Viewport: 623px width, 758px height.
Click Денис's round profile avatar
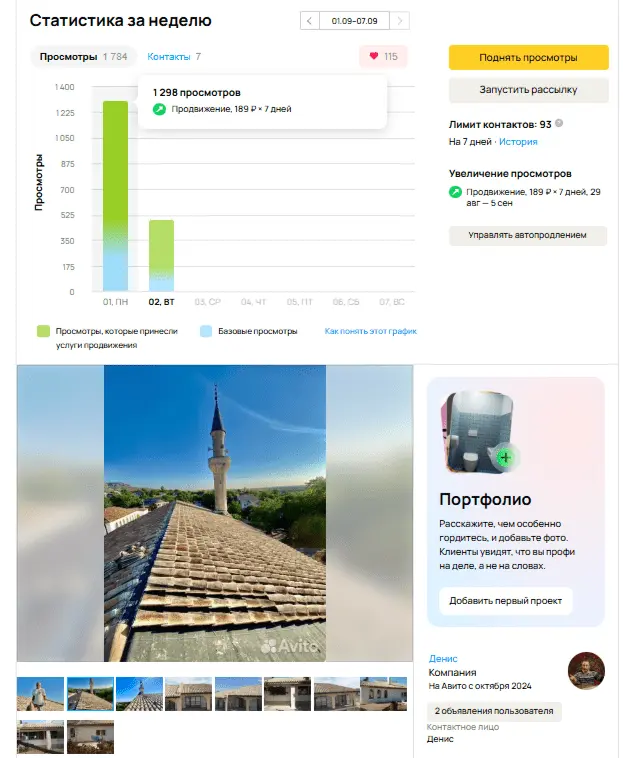[x=586, y=671]
